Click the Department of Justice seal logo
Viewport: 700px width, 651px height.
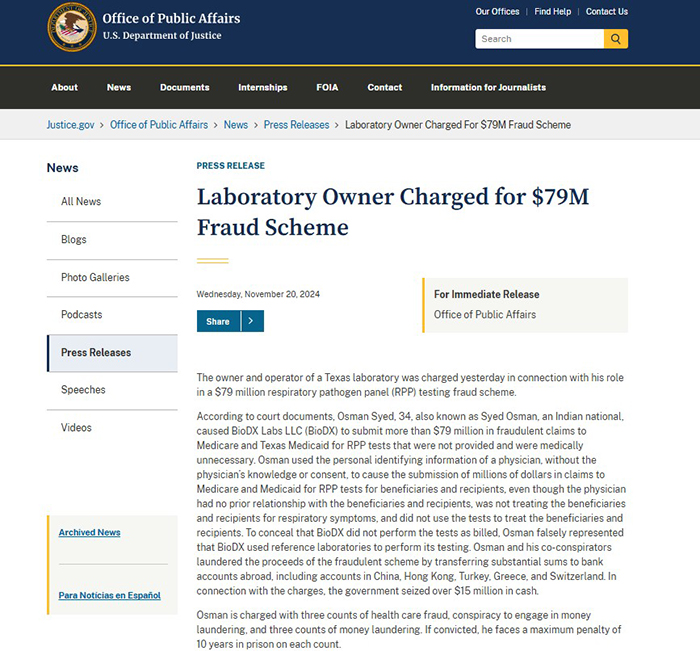pos(72,27)
